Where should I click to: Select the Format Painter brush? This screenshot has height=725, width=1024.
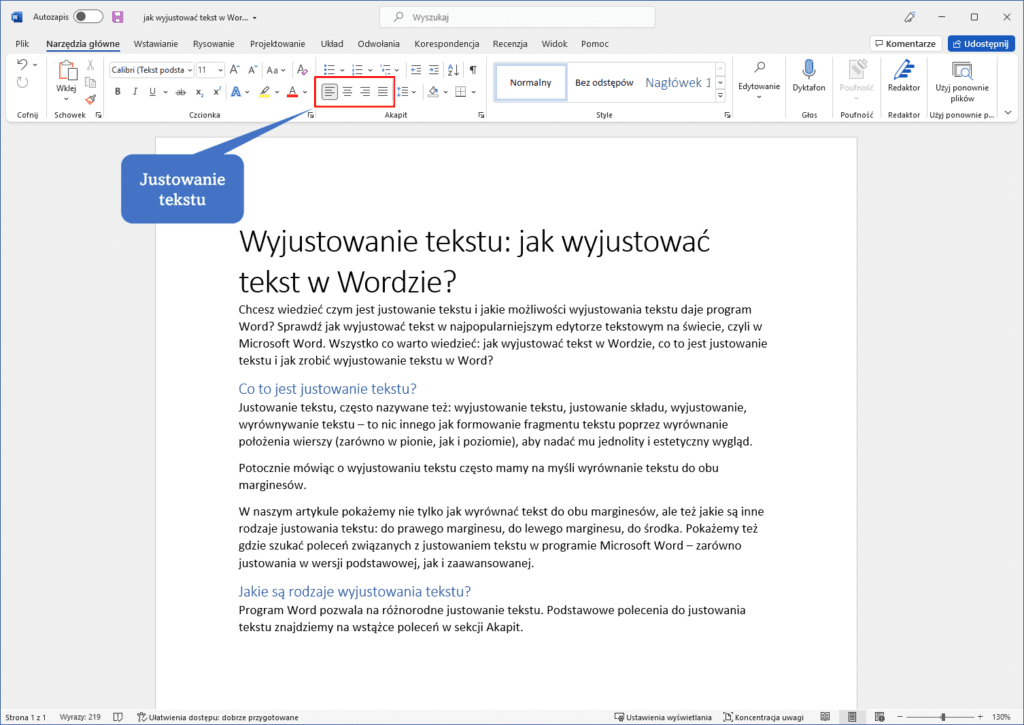pyautogui.click(x=90, y=99)
